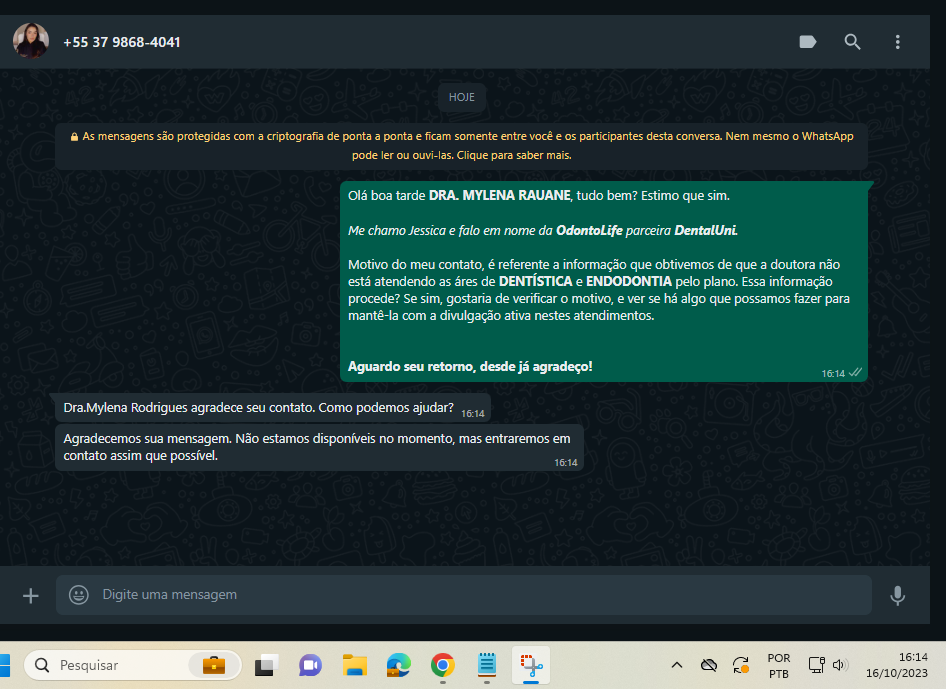
Task: Open File Explorer from the taskbar
Action: [355, 665]
